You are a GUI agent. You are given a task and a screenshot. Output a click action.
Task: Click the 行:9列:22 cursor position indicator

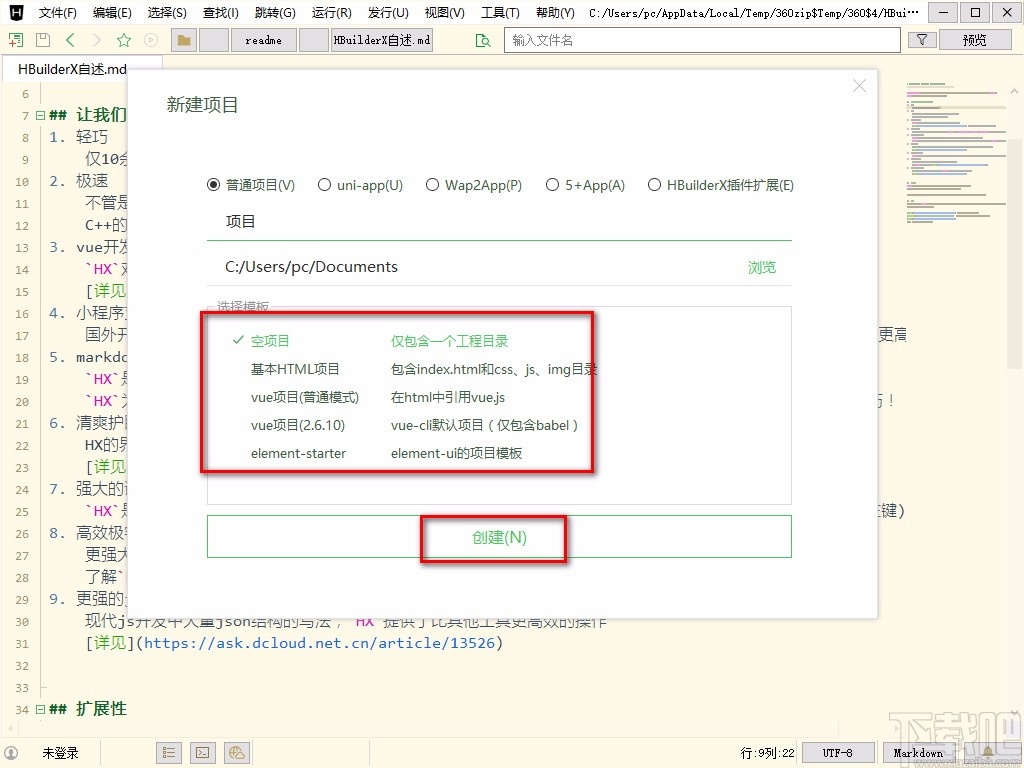(767, 753)
